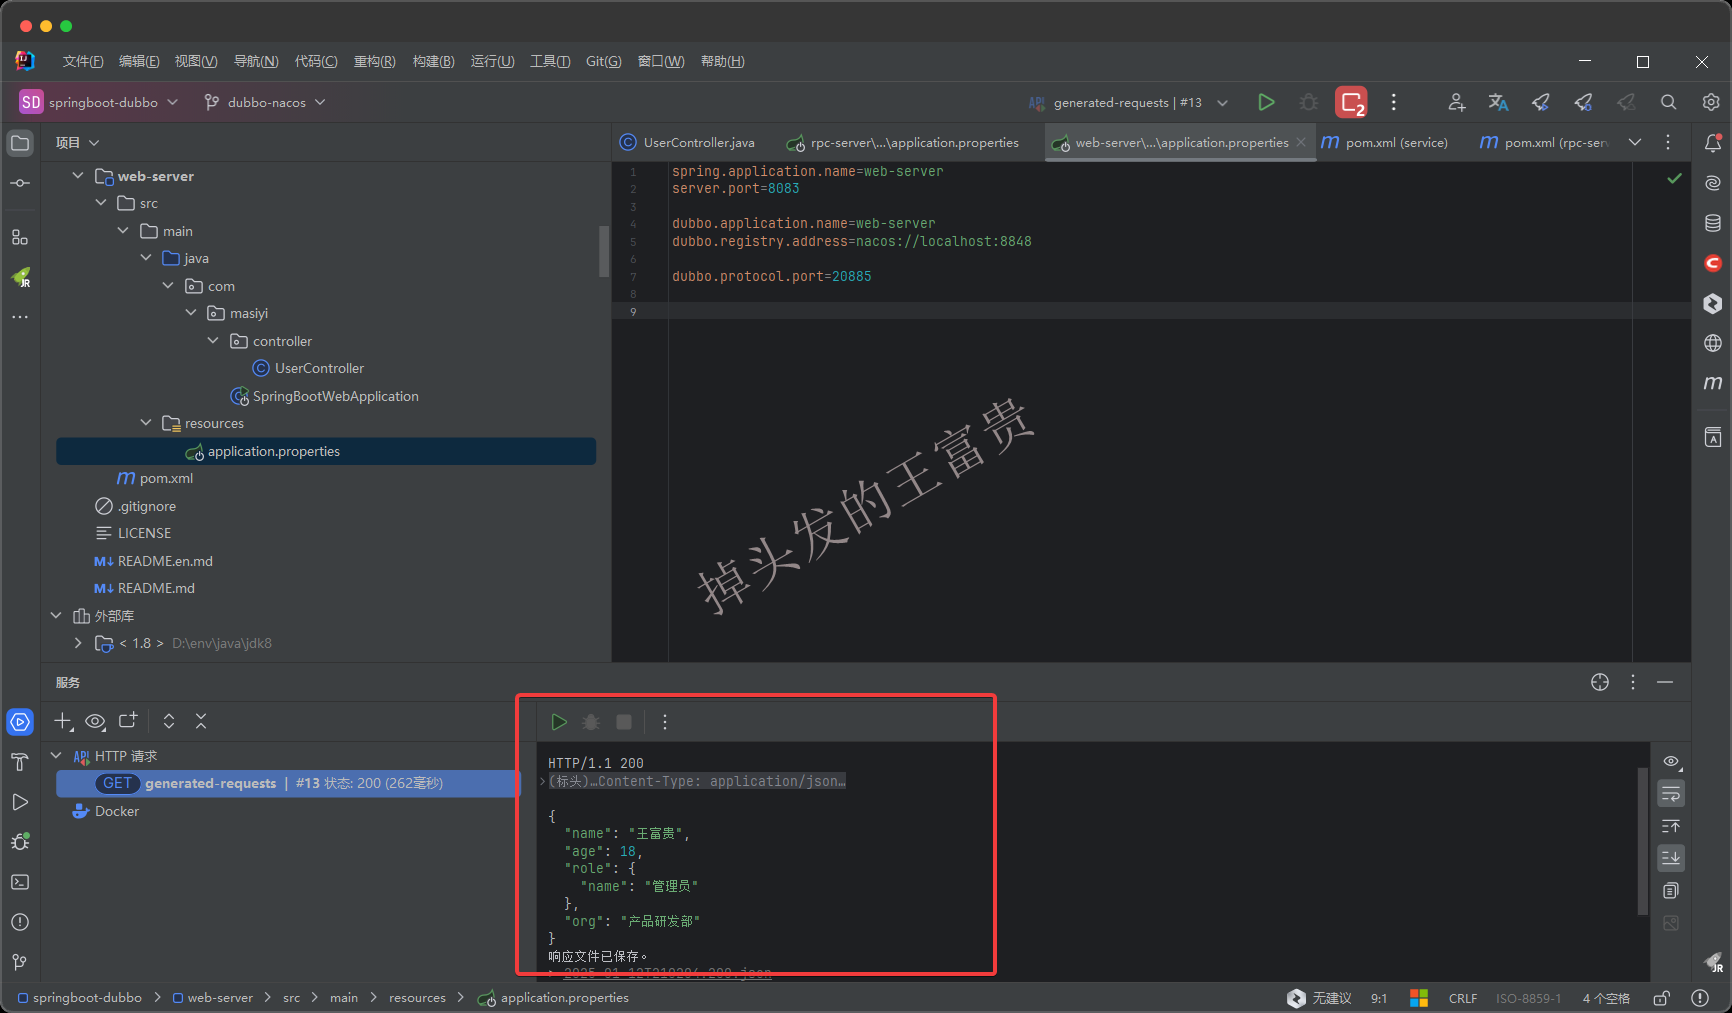Open the Git tool window icon

tap(20, 962)
